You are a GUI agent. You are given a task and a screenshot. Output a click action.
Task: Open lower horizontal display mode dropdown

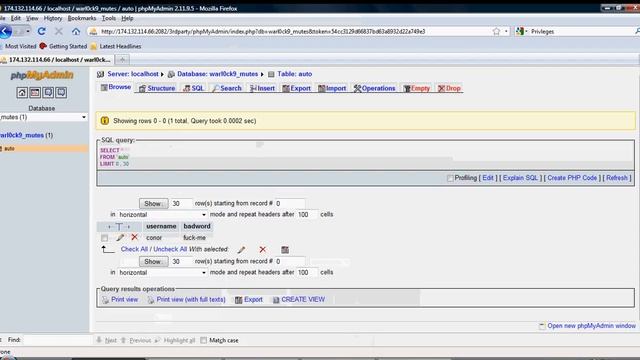click(162, 272)
